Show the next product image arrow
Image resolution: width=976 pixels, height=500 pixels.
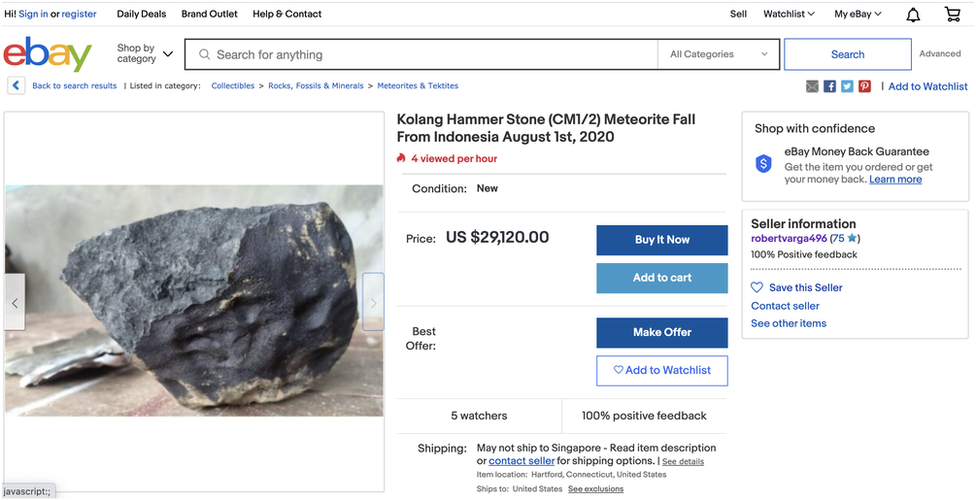pyautogui.click(x=373, y=302)
